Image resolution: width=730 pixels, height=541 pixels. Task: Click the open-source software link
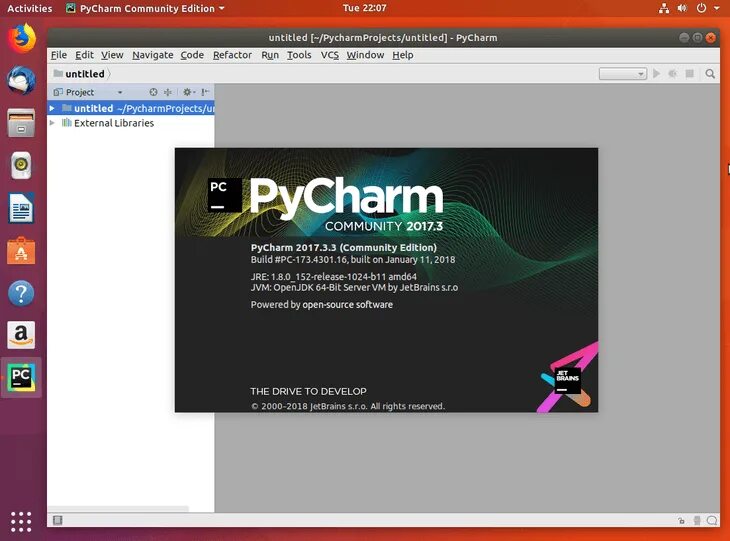point(347,304)
